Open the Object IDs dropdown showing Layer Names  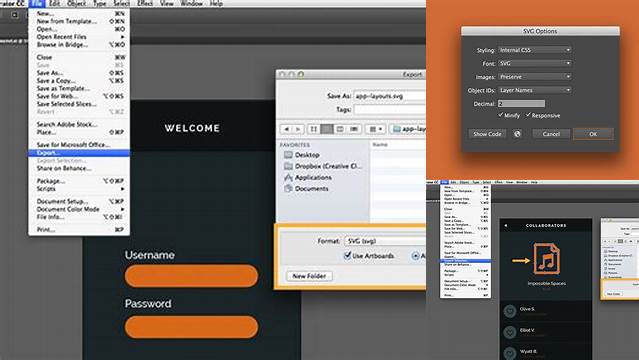[x=535, y=90]
